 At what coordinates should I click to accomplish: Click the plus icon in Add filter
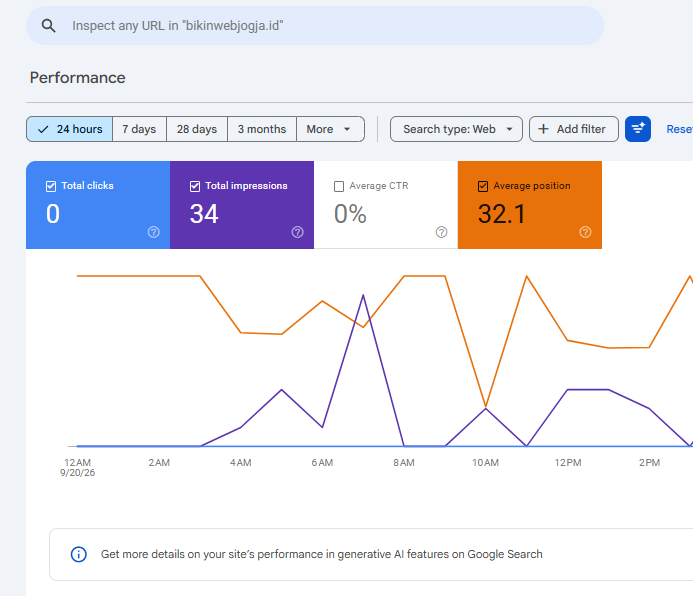click(543, 129)
